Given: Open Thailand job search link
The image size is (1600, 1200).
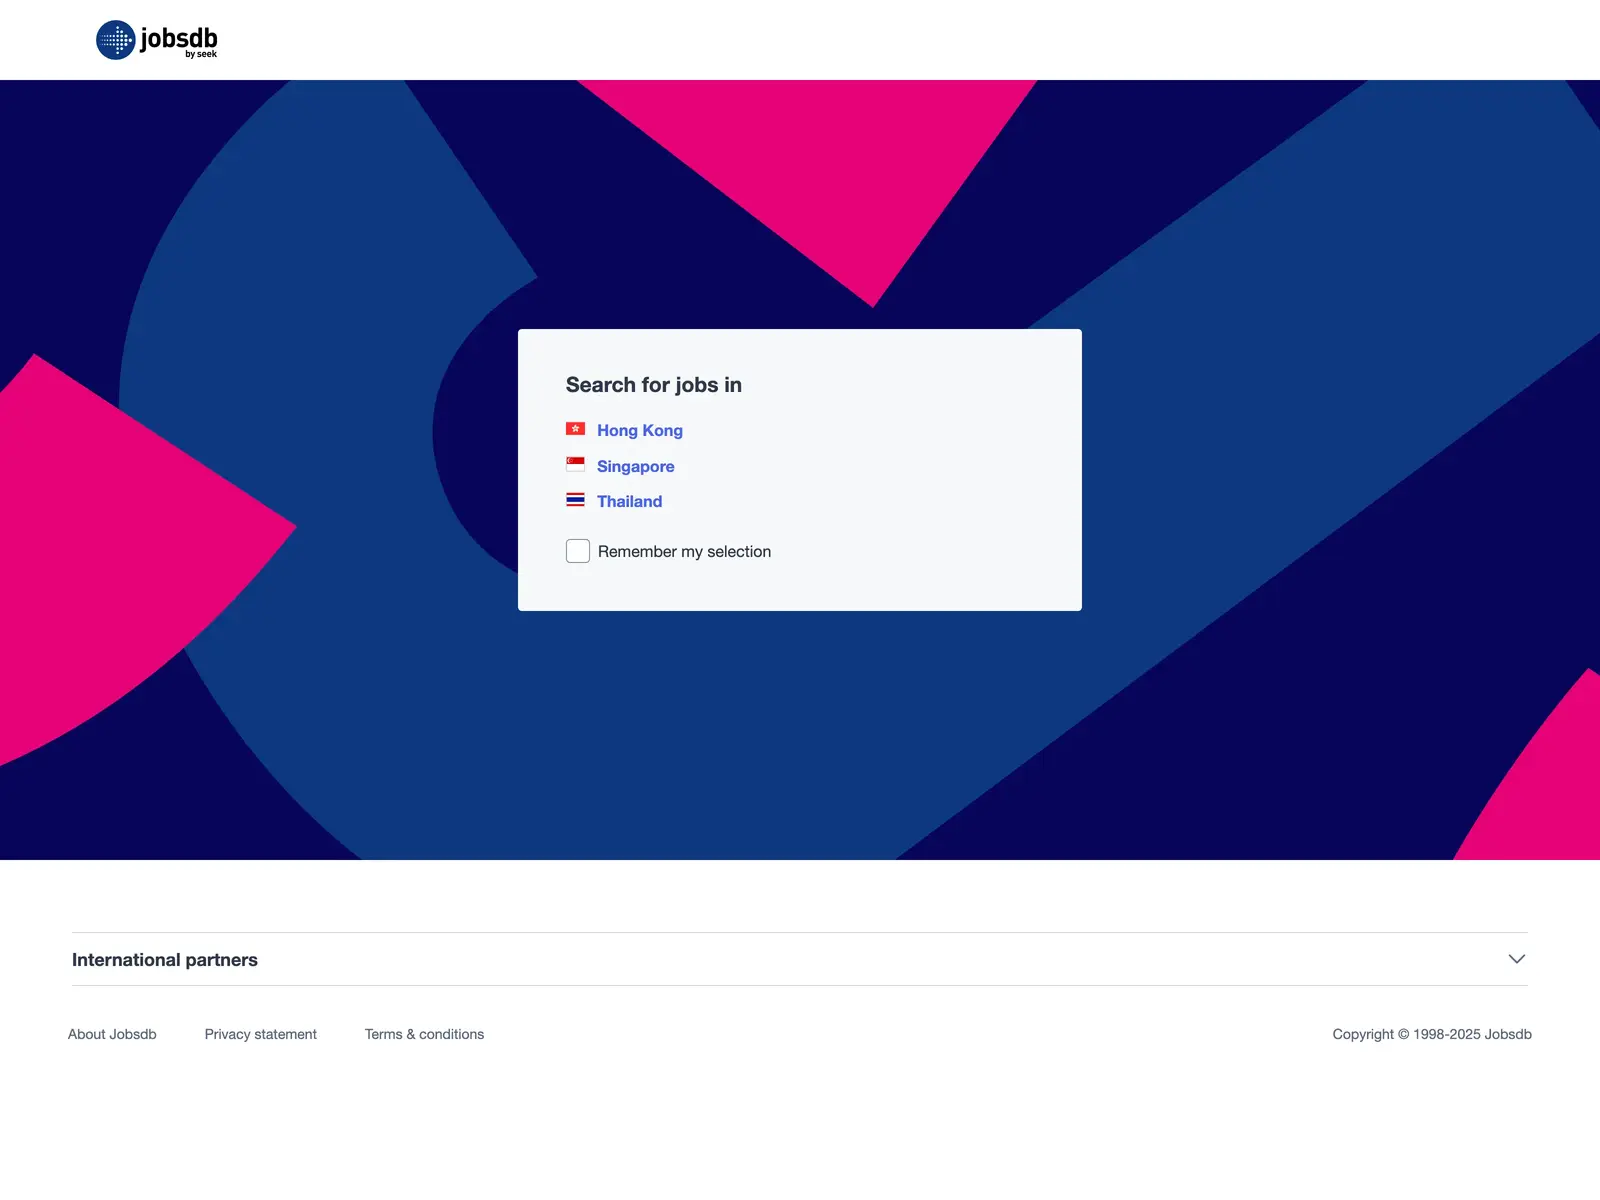Looking at the screenshot, I should click(x=629, y=501).
